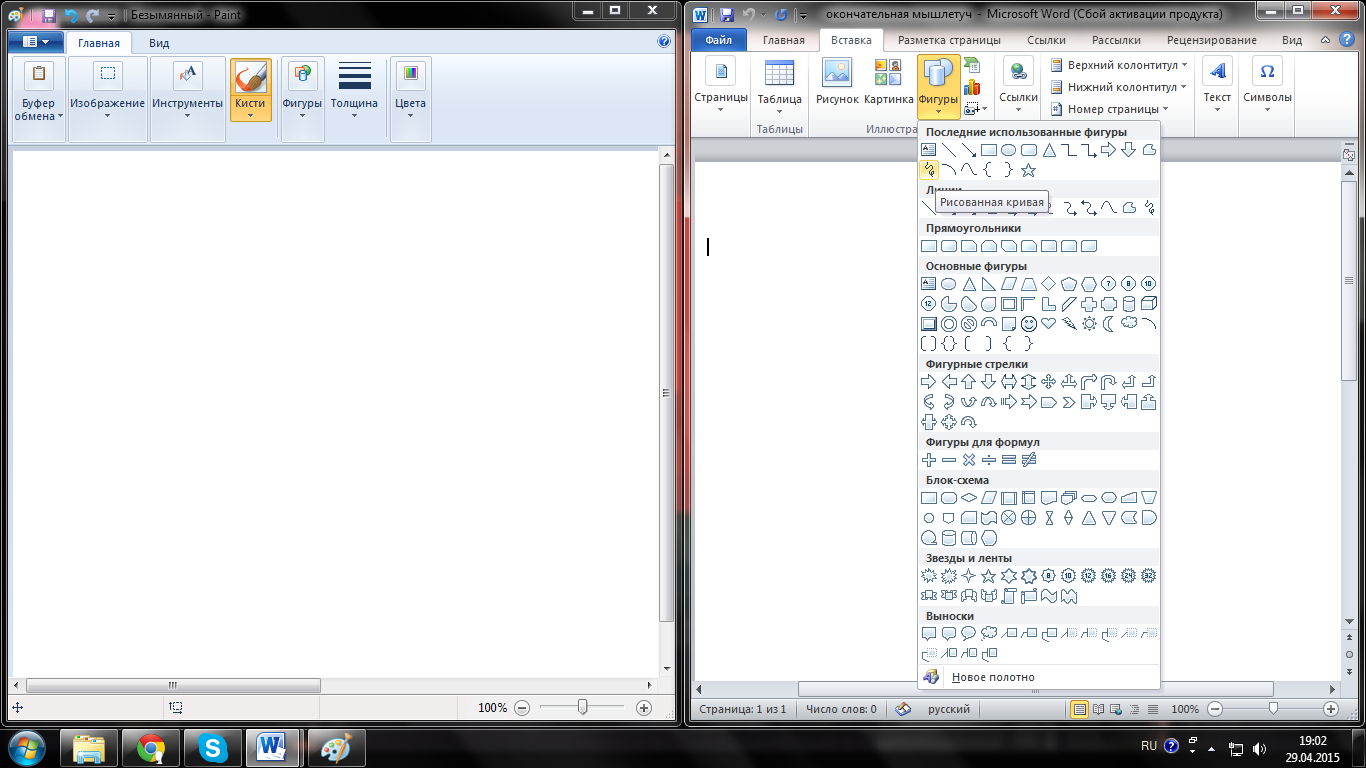This screenshot has height=768, width=1366.
Task: Open Номер страницы dropdown
Action: [1108, 109]
